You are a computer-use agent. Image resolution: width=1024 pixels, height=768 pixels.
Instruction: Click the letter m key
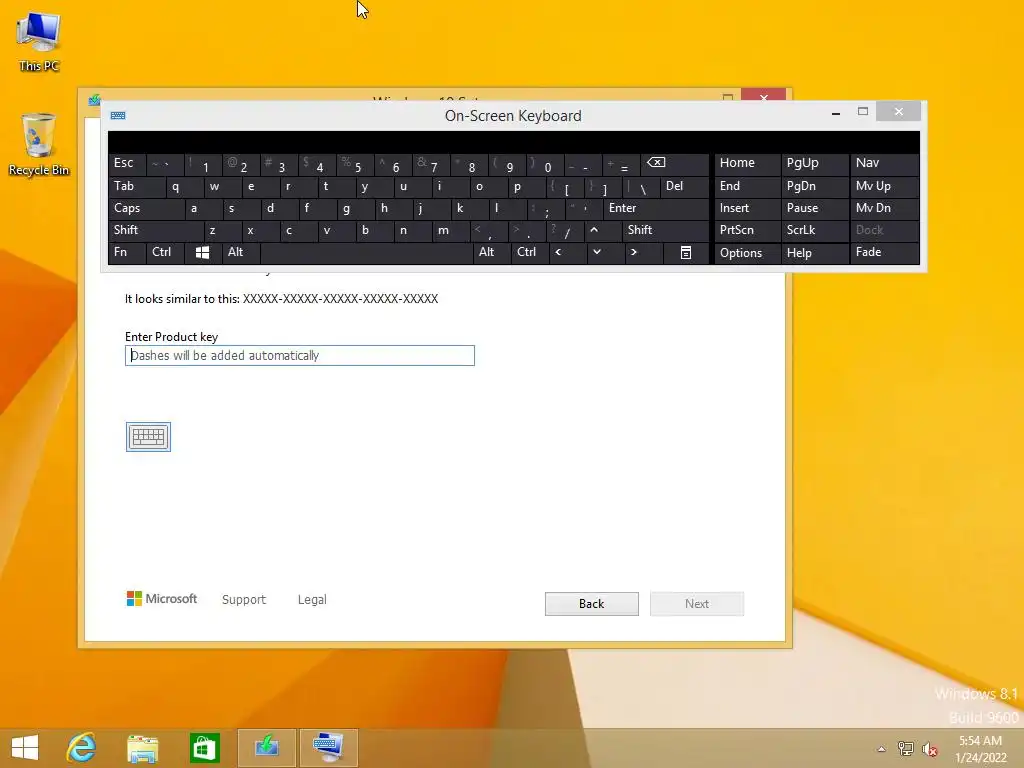point(451,230)
